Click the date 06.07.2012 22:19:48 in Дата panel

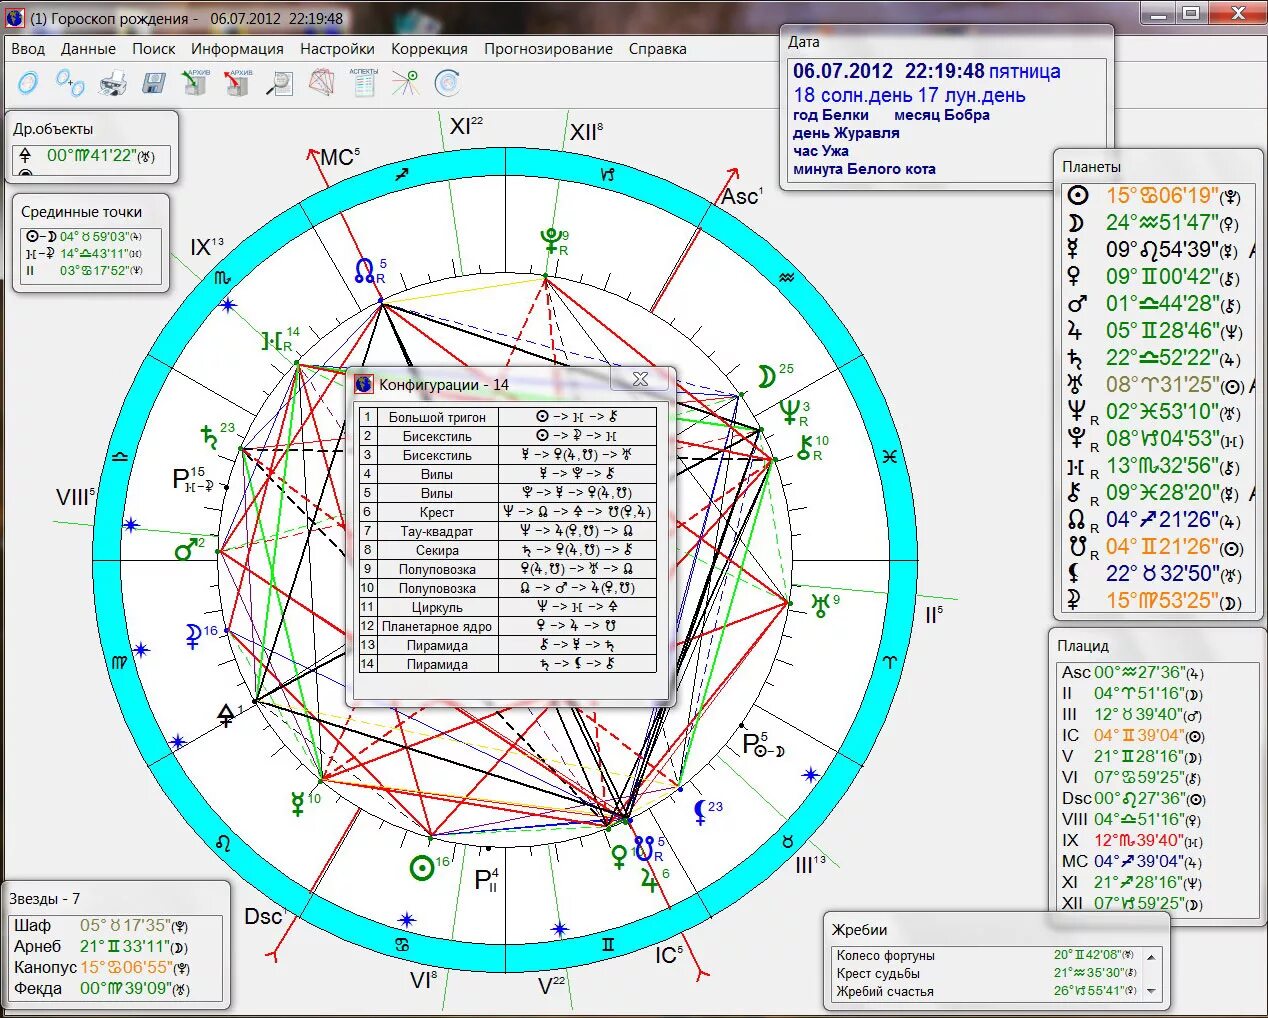pos(889,71)
